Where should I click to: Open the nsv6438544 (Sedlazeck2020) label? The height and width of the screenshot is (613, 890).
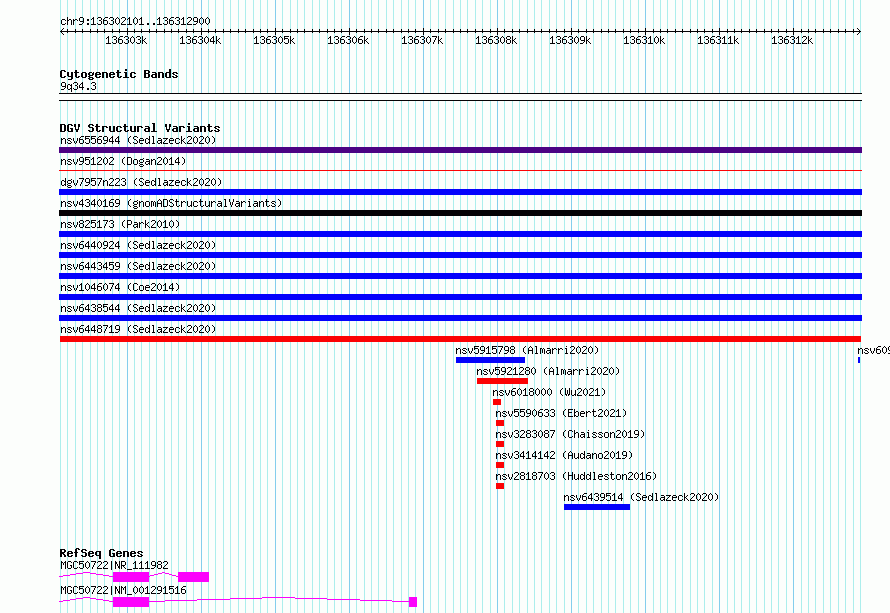point(138,308)
